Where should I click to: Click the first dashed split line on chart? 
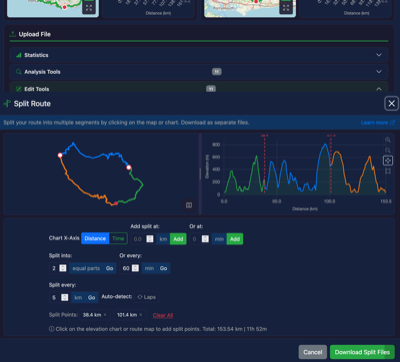[x=265, y=165]
